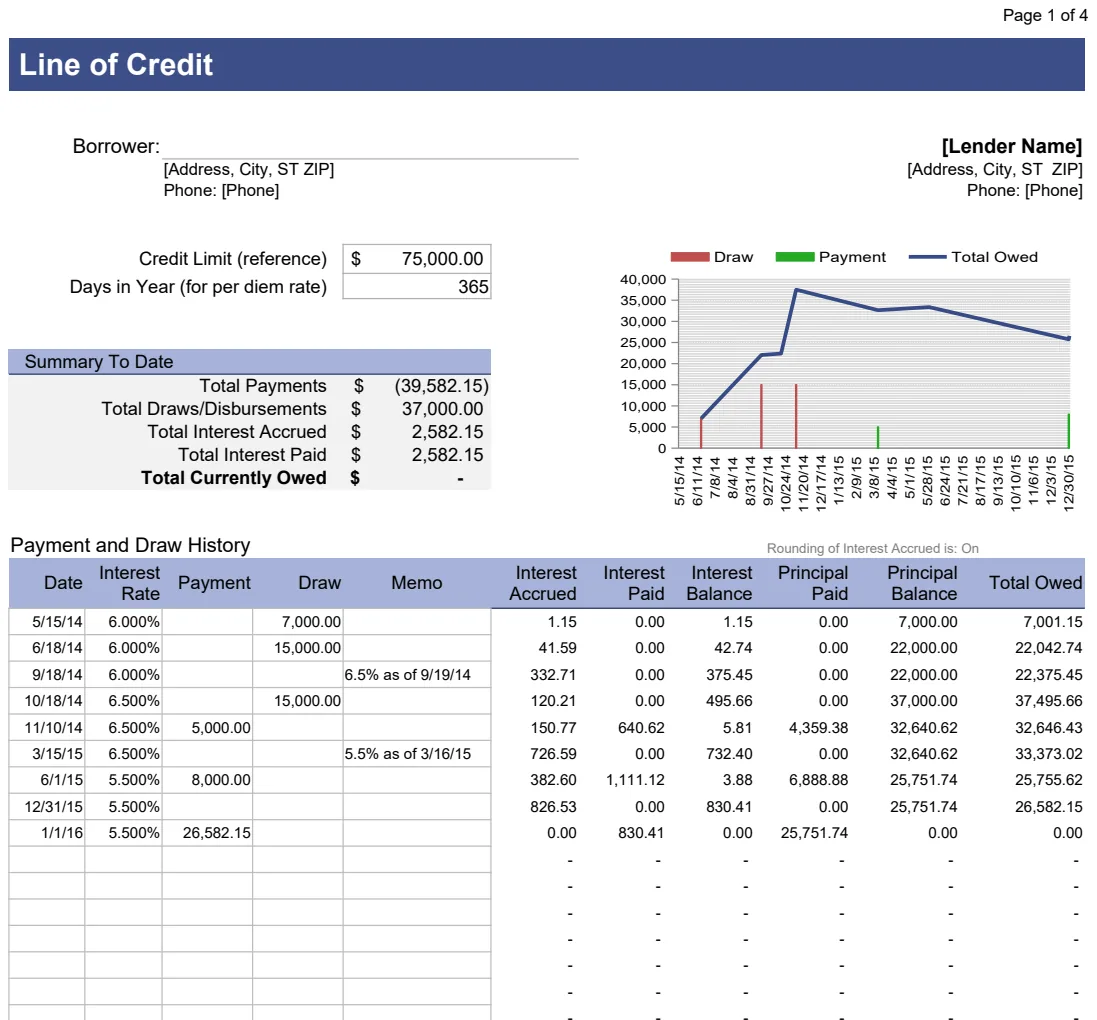Click the red Draw legend swatch
Image resolution: width=1097 pixels, height=1020 pixels.
690,257
